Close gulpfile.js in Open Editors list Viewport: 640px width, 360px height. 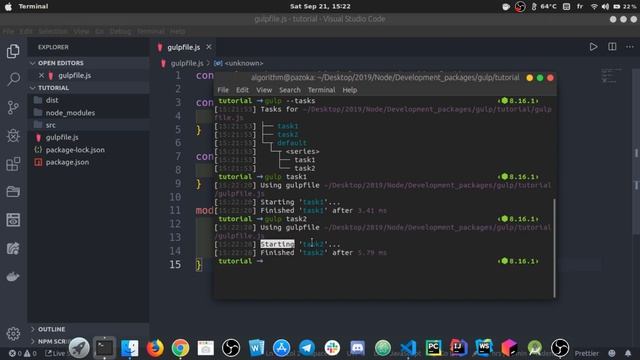pos(41,75)
